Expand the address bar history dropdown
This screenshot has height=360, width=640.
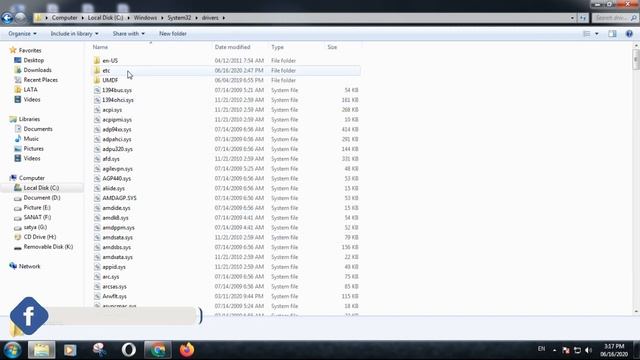(572, 18)
